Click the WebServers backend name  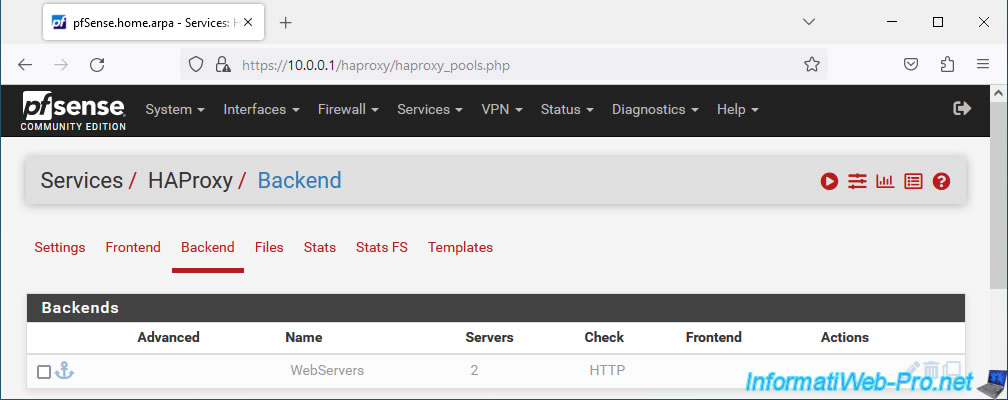tap(327, 370)
